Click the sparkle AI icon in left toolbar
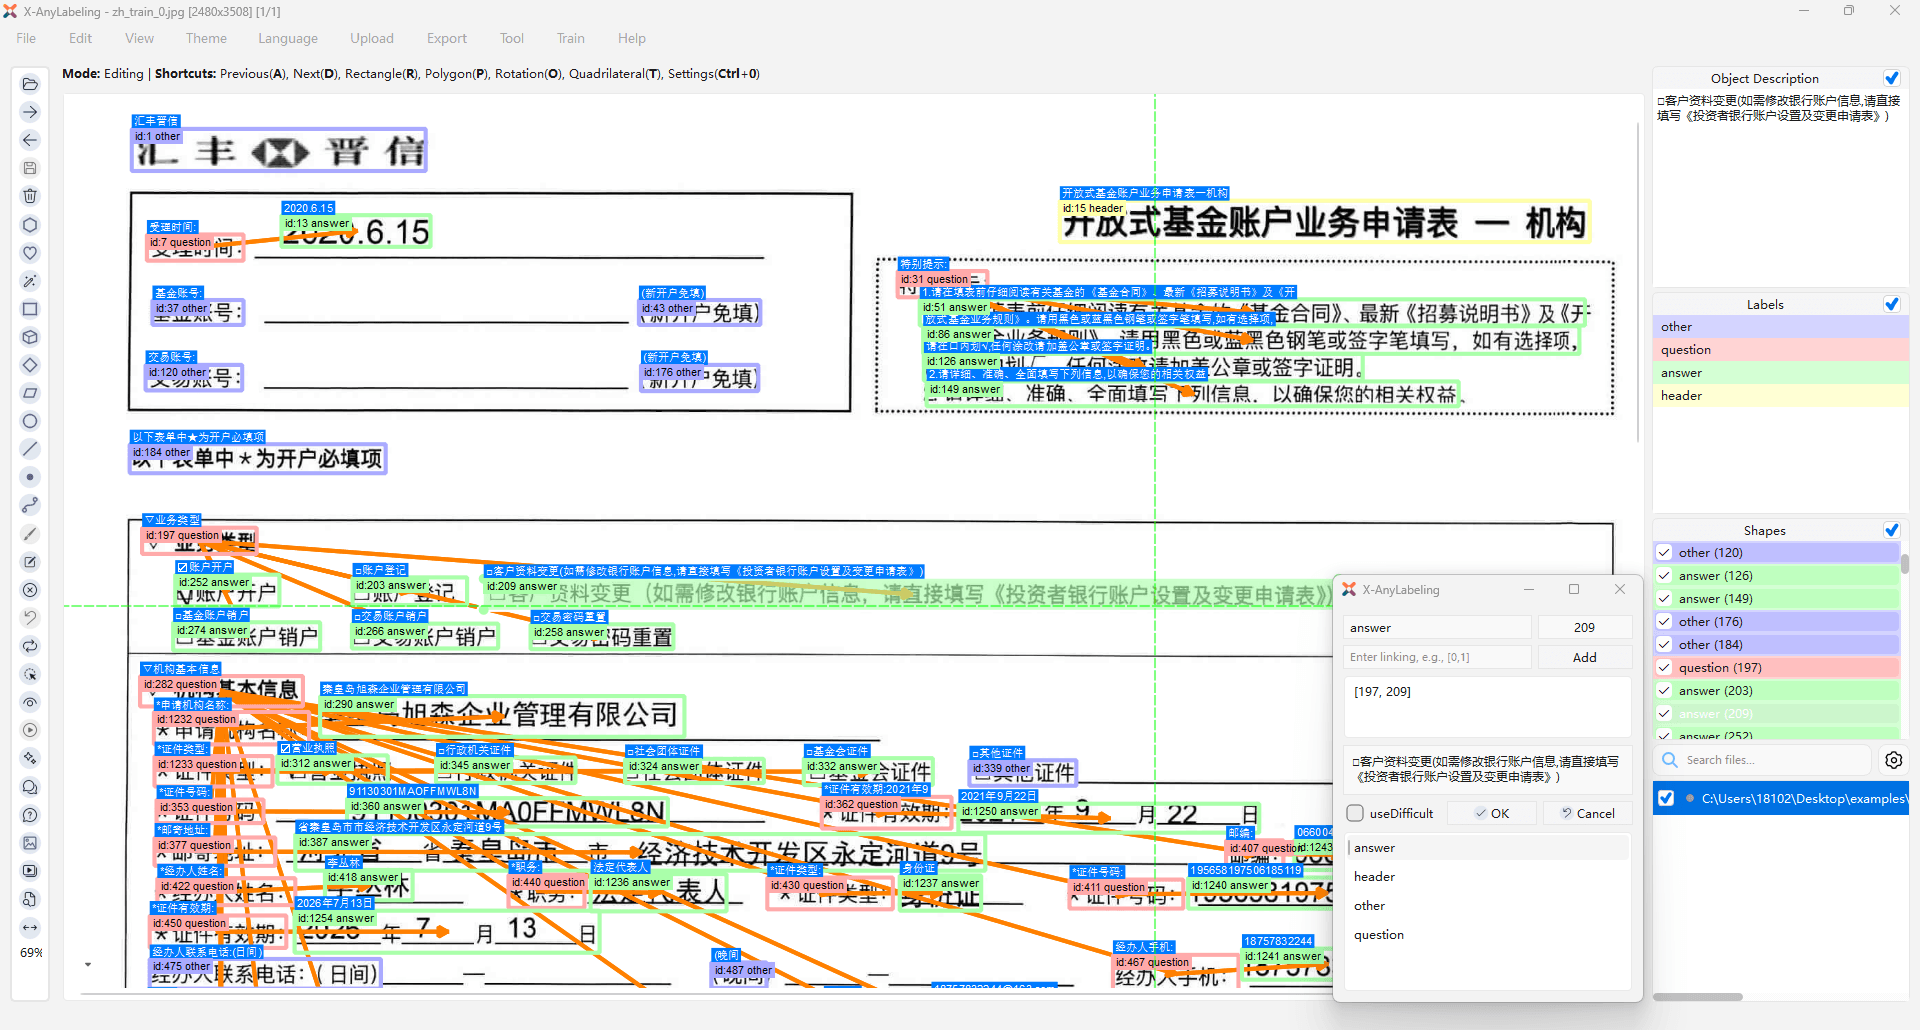 30,758
